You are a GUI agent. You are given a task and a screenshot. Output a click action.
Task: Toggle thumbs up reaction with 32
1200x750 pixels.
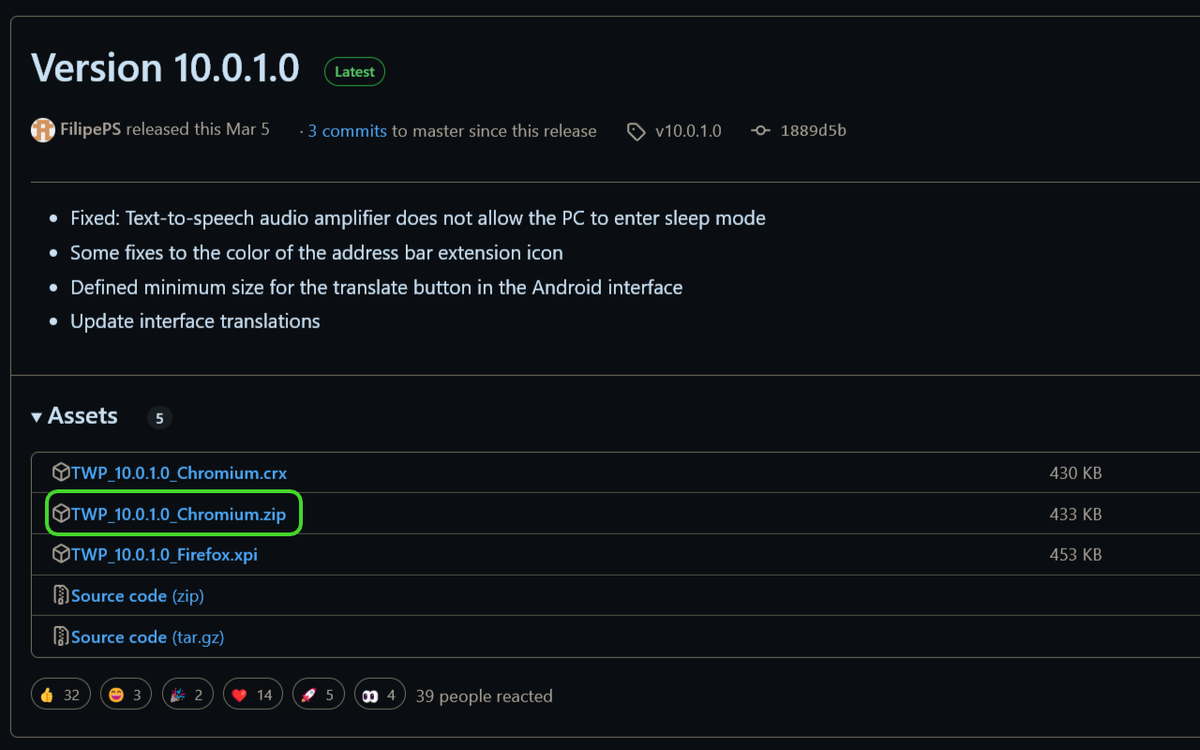click(61, 695)
